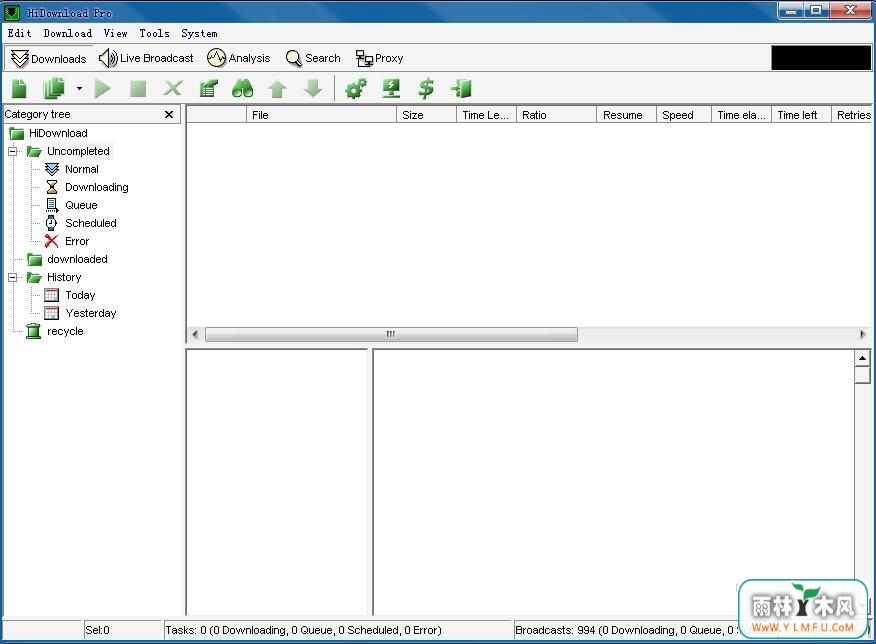Click the Broadcasts status bar text
The height and width of the screenshot is (644, 876).
pyautogui.click(x=625, y=630)
